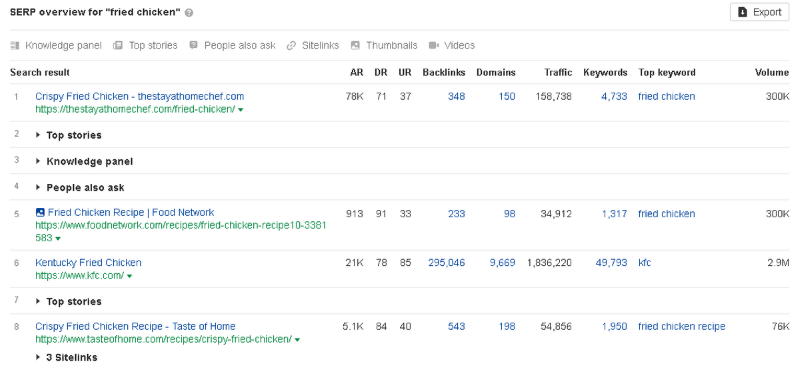This screenshot has height=368, width=800.
Task: Click the Domains column header
Action: [x=496, y=72]
